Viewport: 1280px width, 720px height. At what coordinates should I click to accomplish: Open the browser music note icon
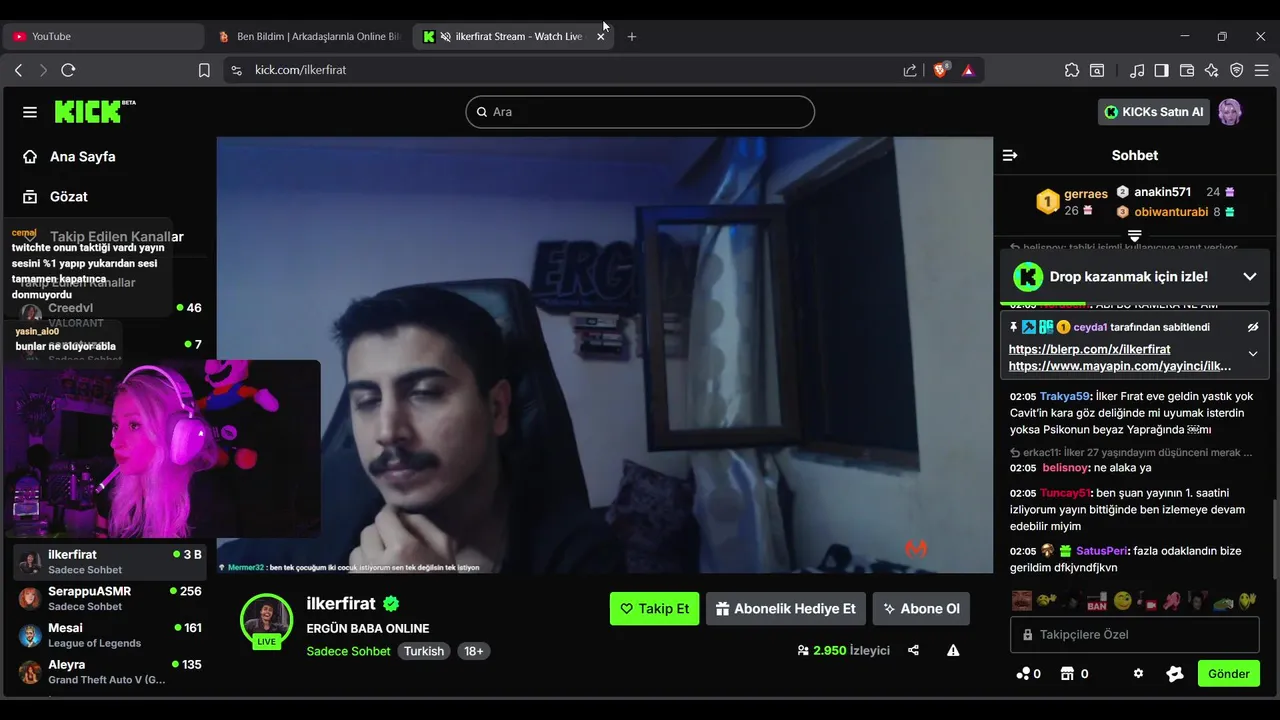tap(1137, 70)
